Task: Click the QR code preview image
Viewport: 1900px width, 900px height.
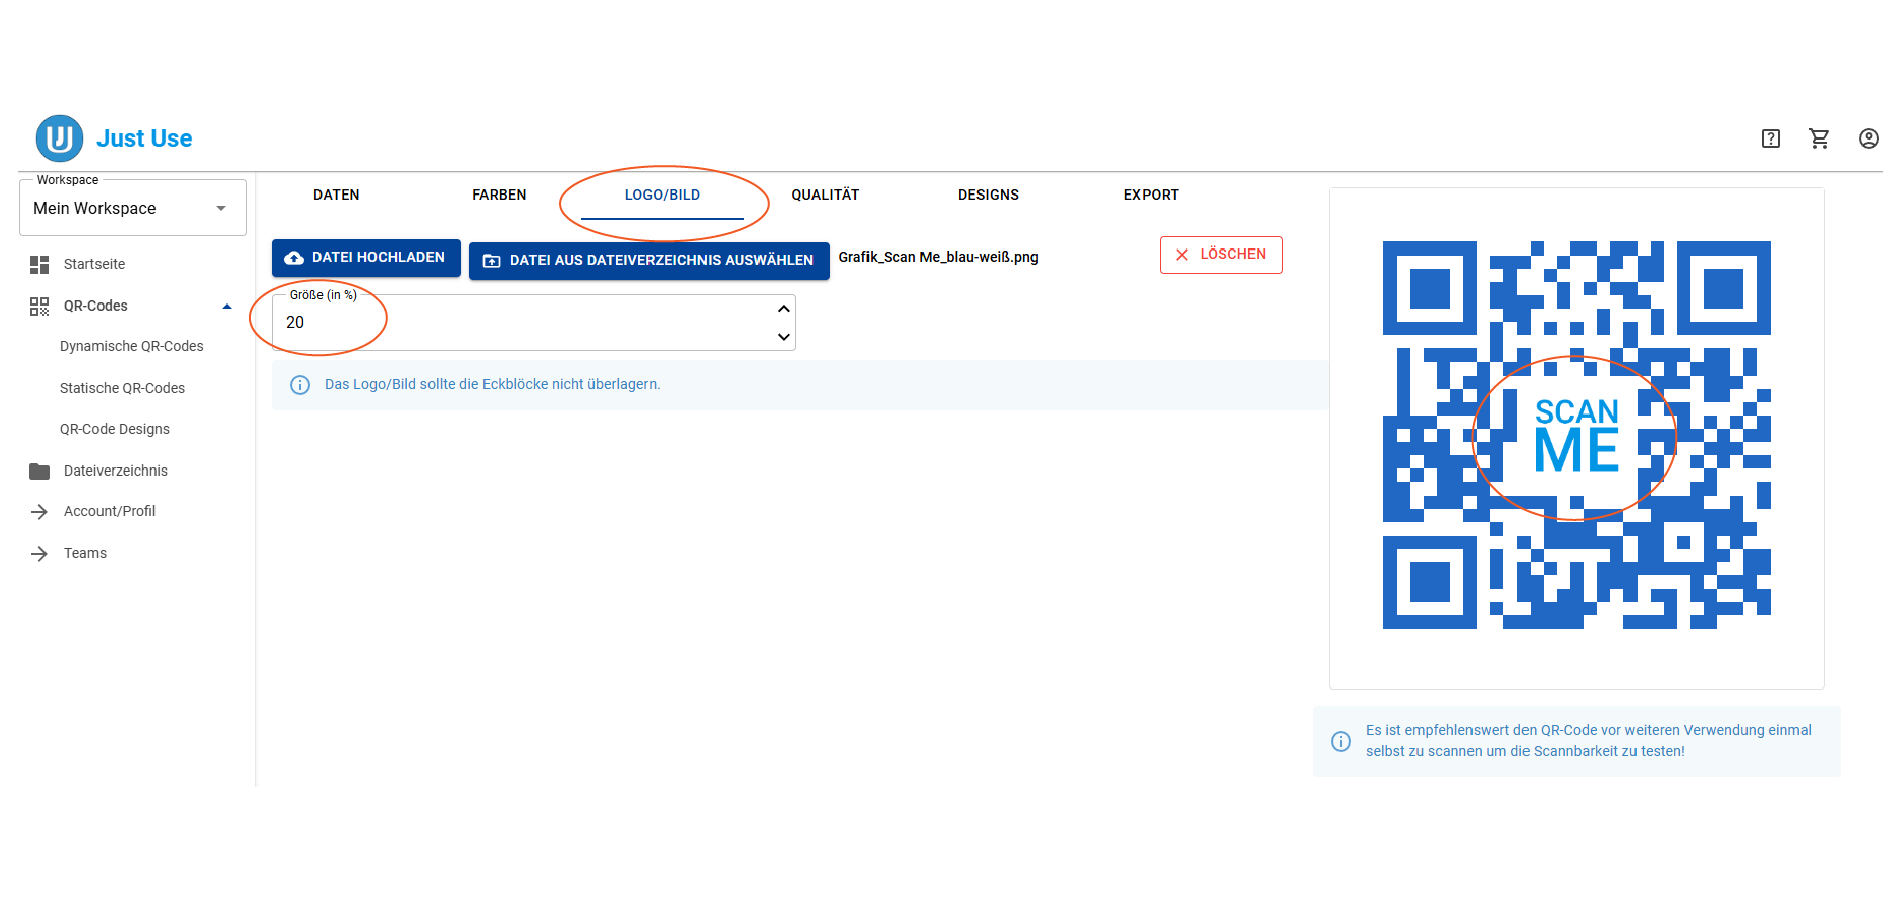Action: point(1576,435)
